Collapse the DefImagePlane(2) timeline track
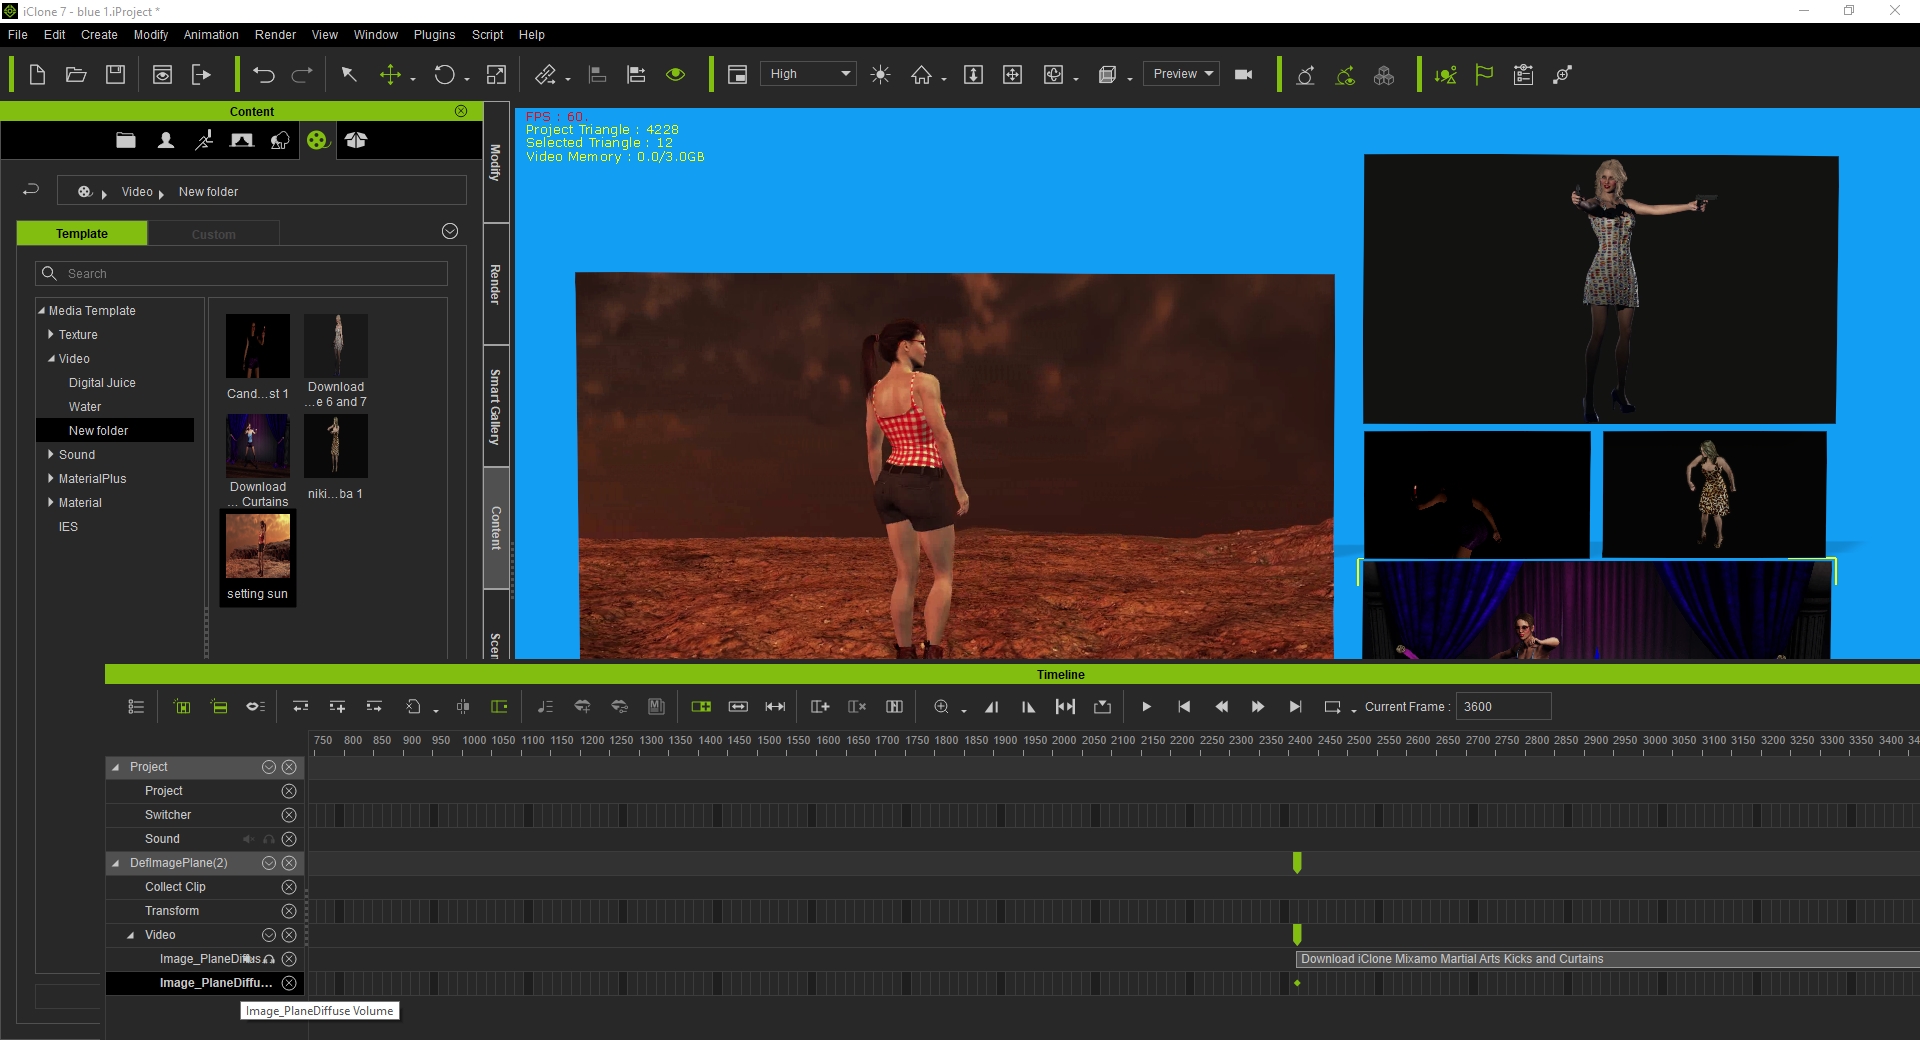The image size is (1920, 1040). 116,863
